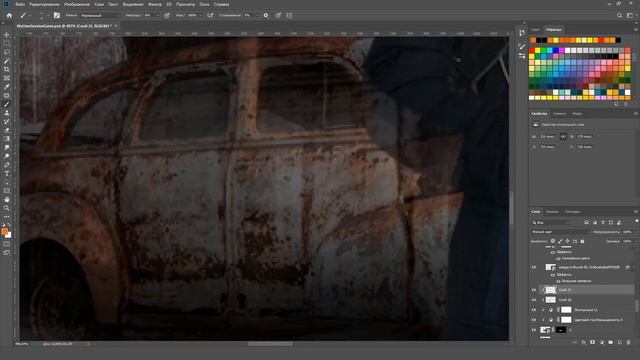The height and width of the screenshot is (360, 640).
Task: Toggle visibility of Hue/Saturation adjustment layer
Action: pyautogui.click(x=534, y=320)
